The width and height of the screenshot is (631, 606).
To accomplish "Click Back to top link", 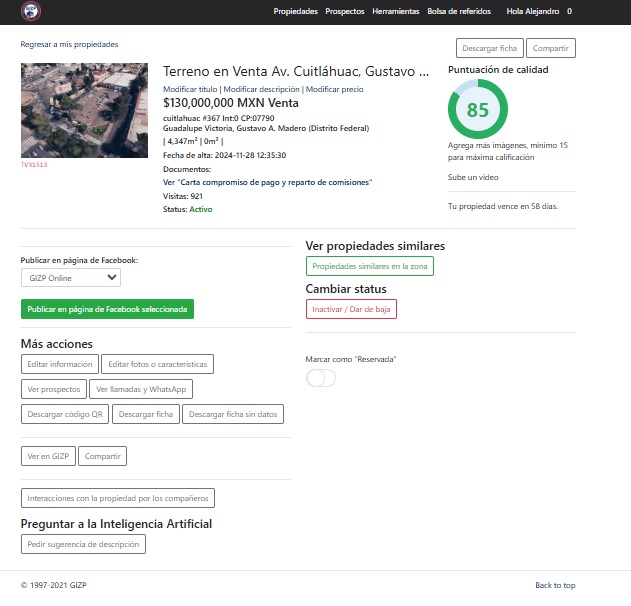I will 555,586.
